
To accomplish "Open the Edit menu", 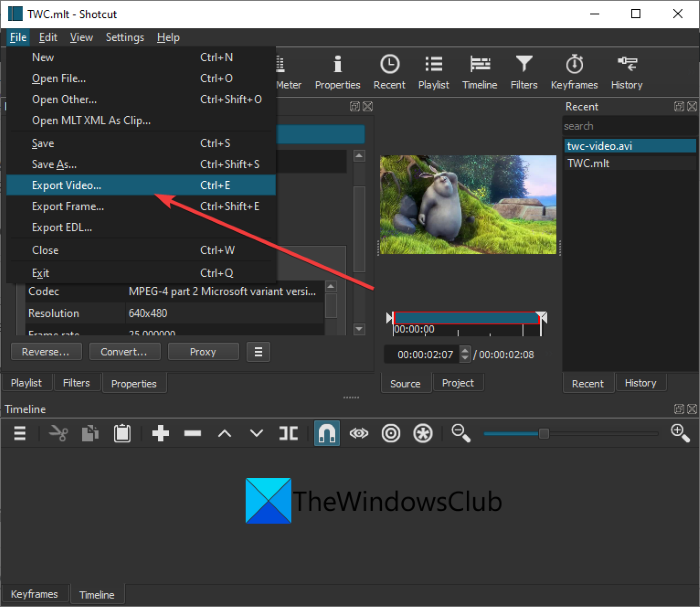I will tap(48, 37).
